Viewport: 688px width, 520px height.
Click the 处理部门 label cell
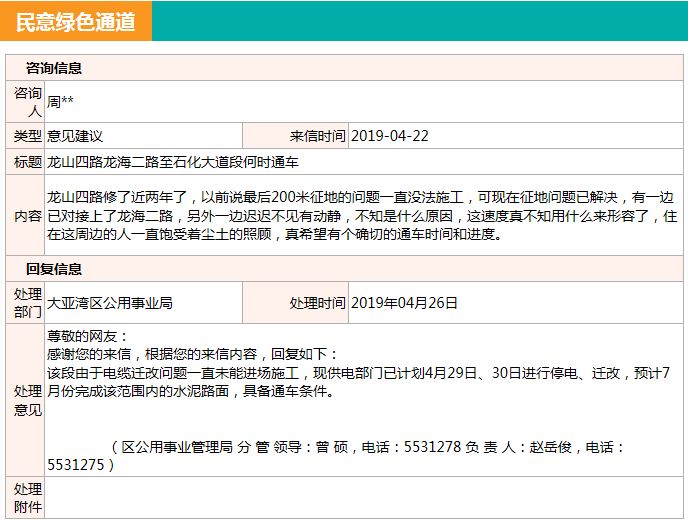[26, 302]
